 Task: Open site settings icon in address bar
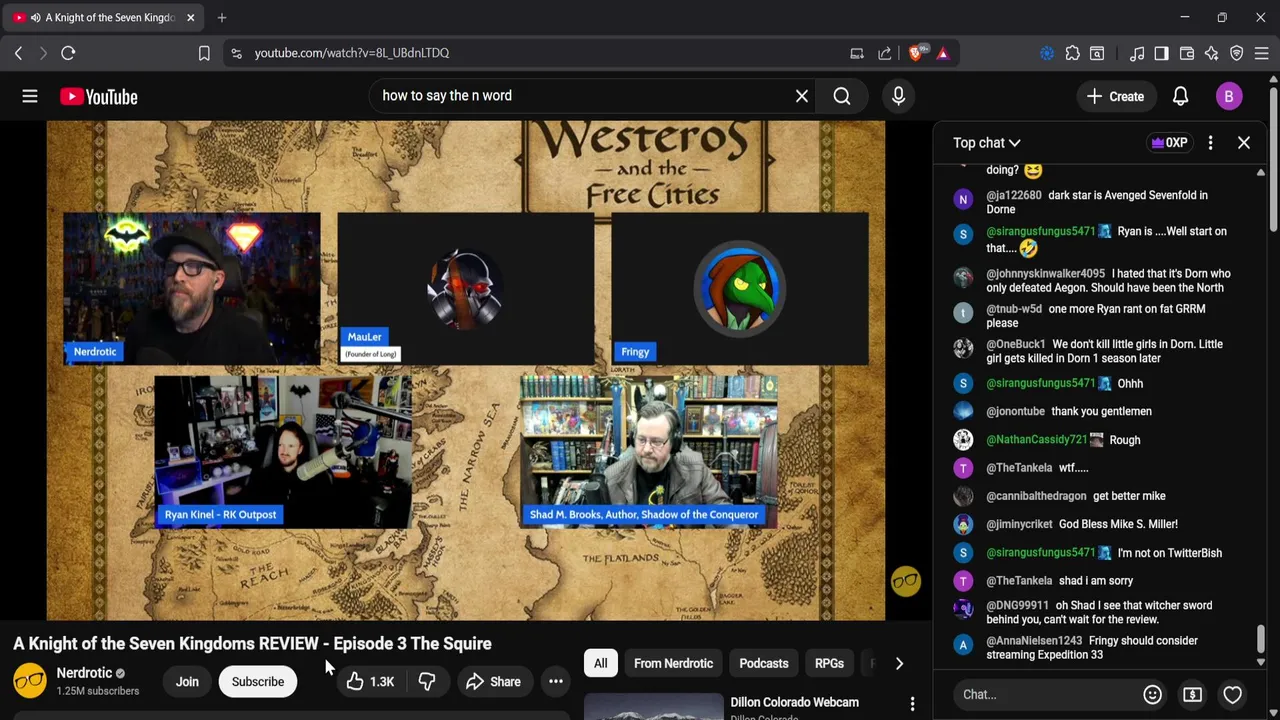(236, 53)
